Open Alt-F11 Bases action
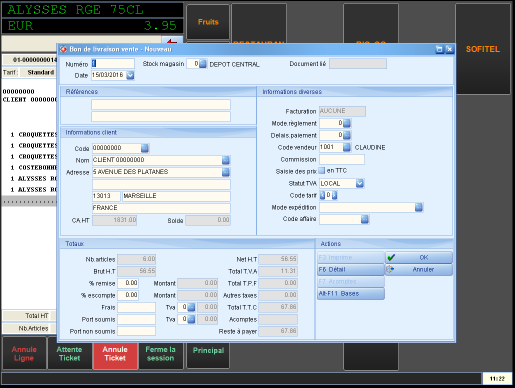Viewport: 515px width, 388px height. (351, 293)
